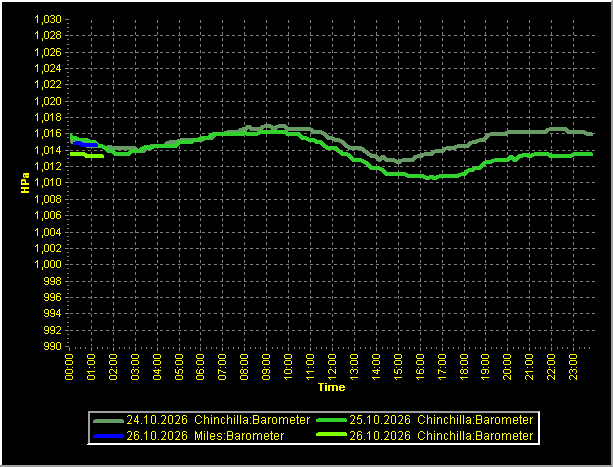Click the 996 y-axis label
This screenshot has height=467, width=613.
[x=54, y=297]
